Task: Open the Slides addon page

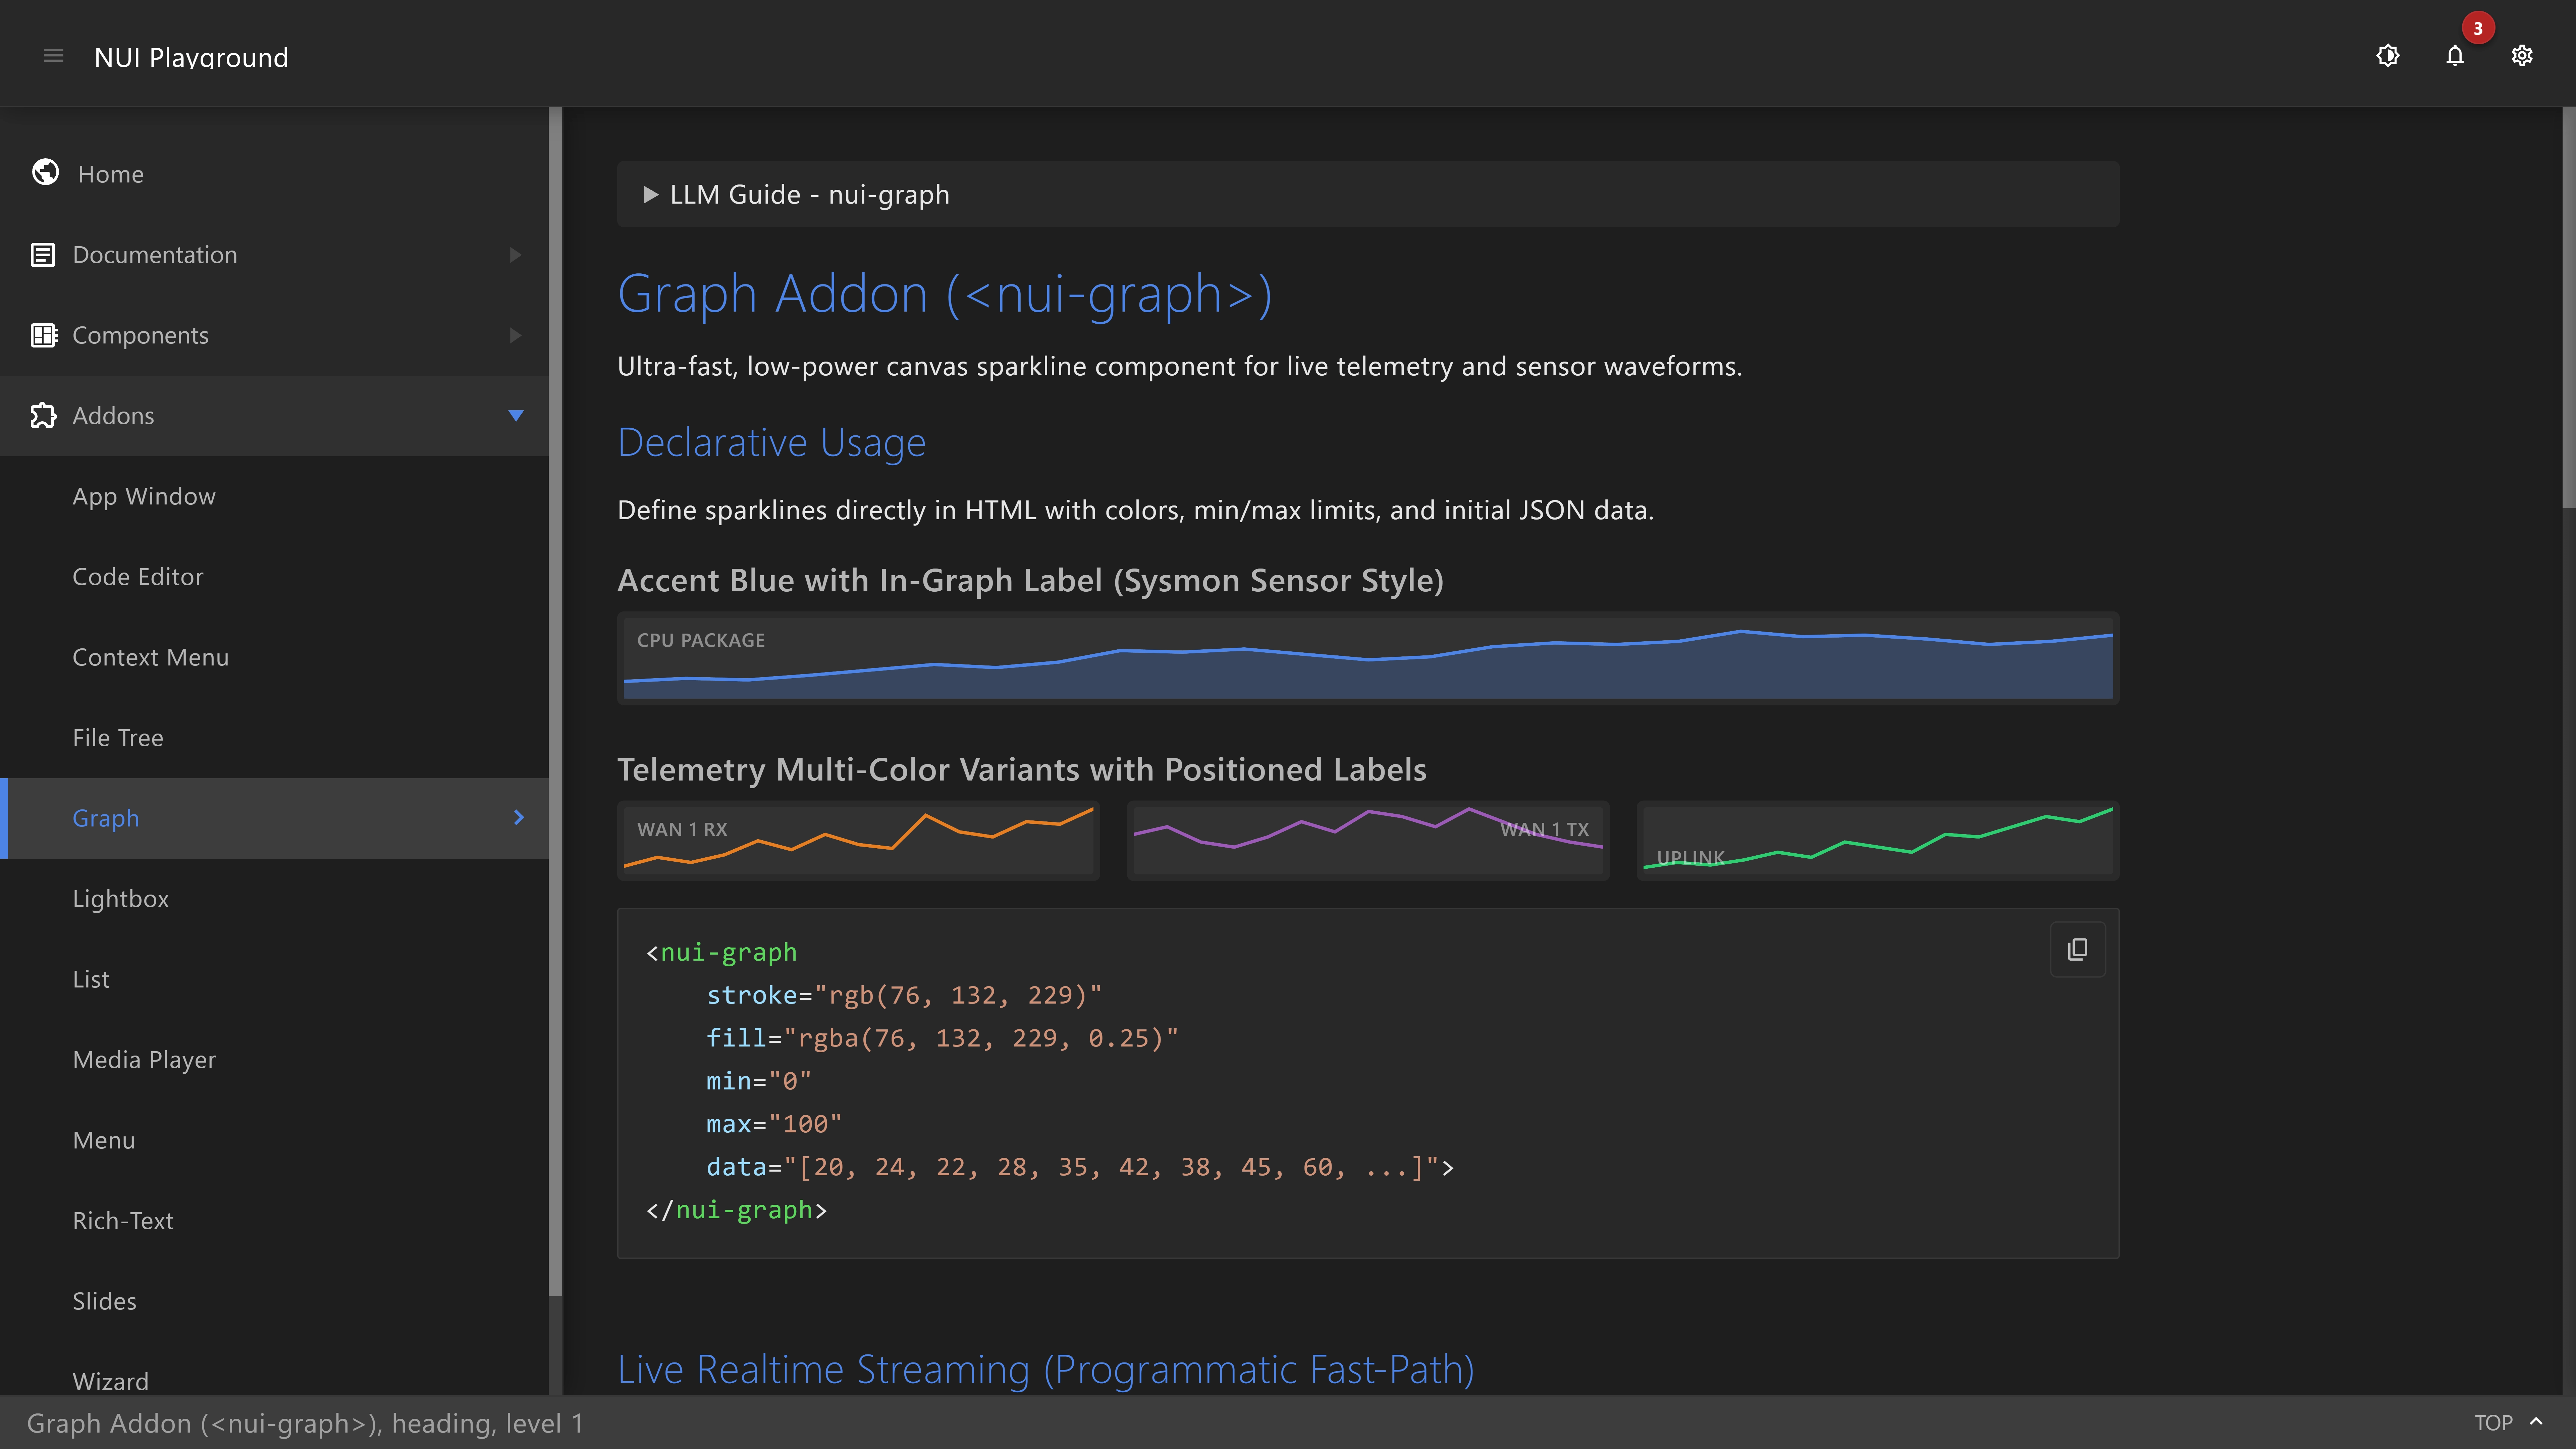Action: (274, 1301)
